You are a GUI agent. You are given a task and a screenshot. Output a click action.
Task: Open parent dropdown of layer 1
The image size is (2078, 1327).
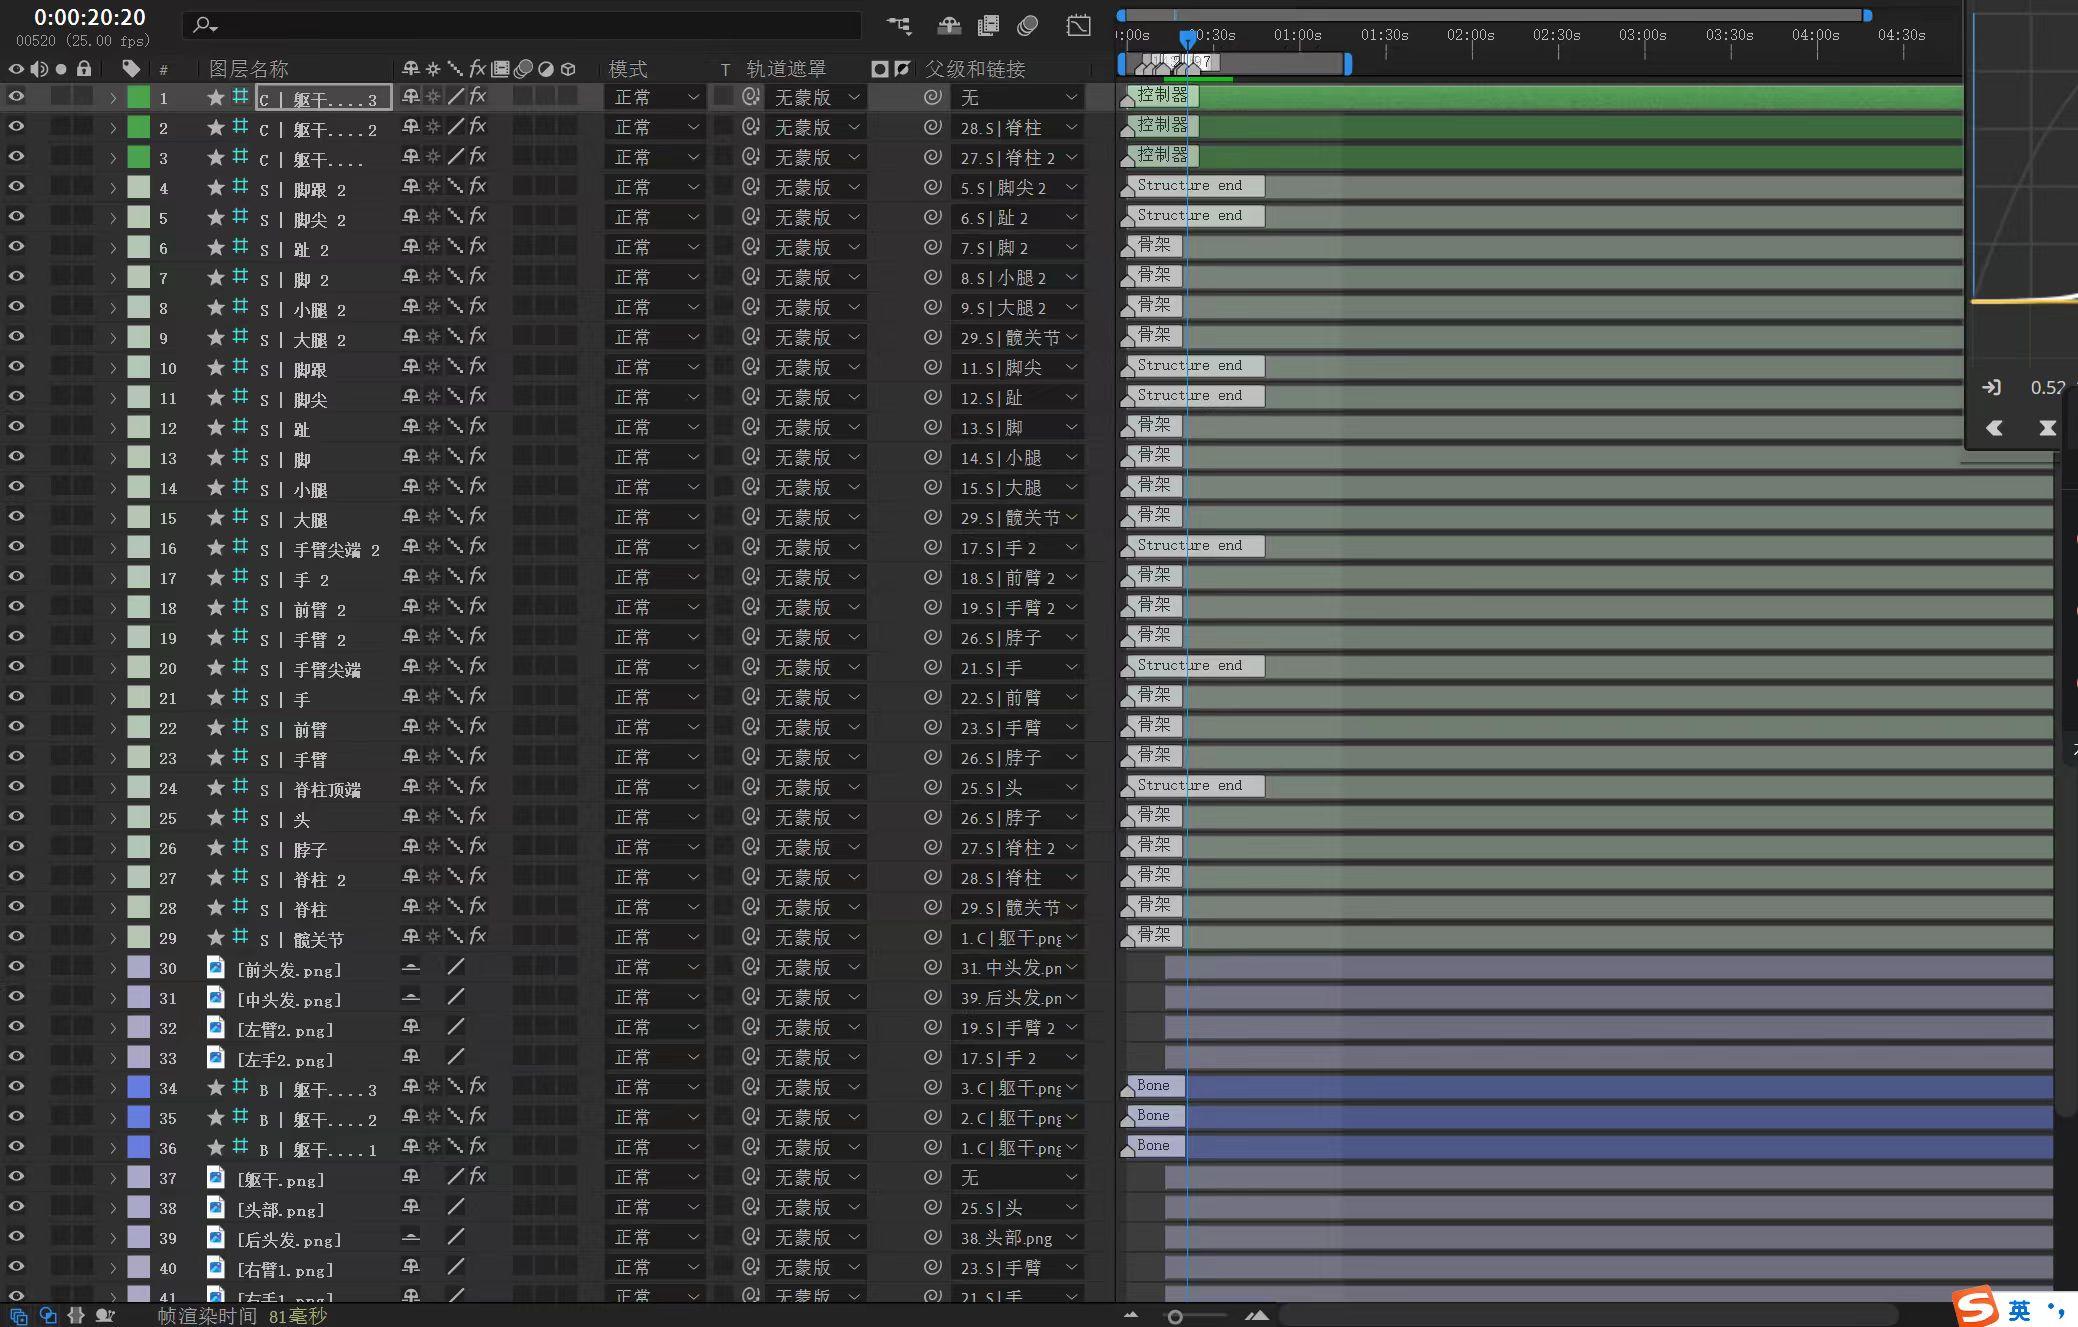pyautogui.click(x=1017, y=98)
